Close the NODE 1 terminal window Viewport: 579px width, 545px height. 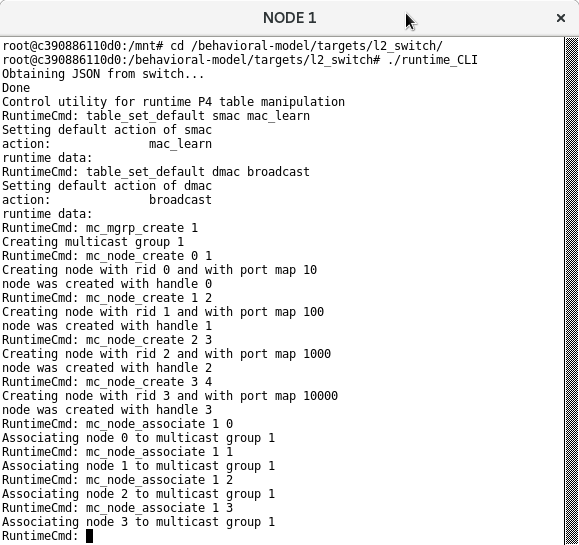click(x=561, y=18)
